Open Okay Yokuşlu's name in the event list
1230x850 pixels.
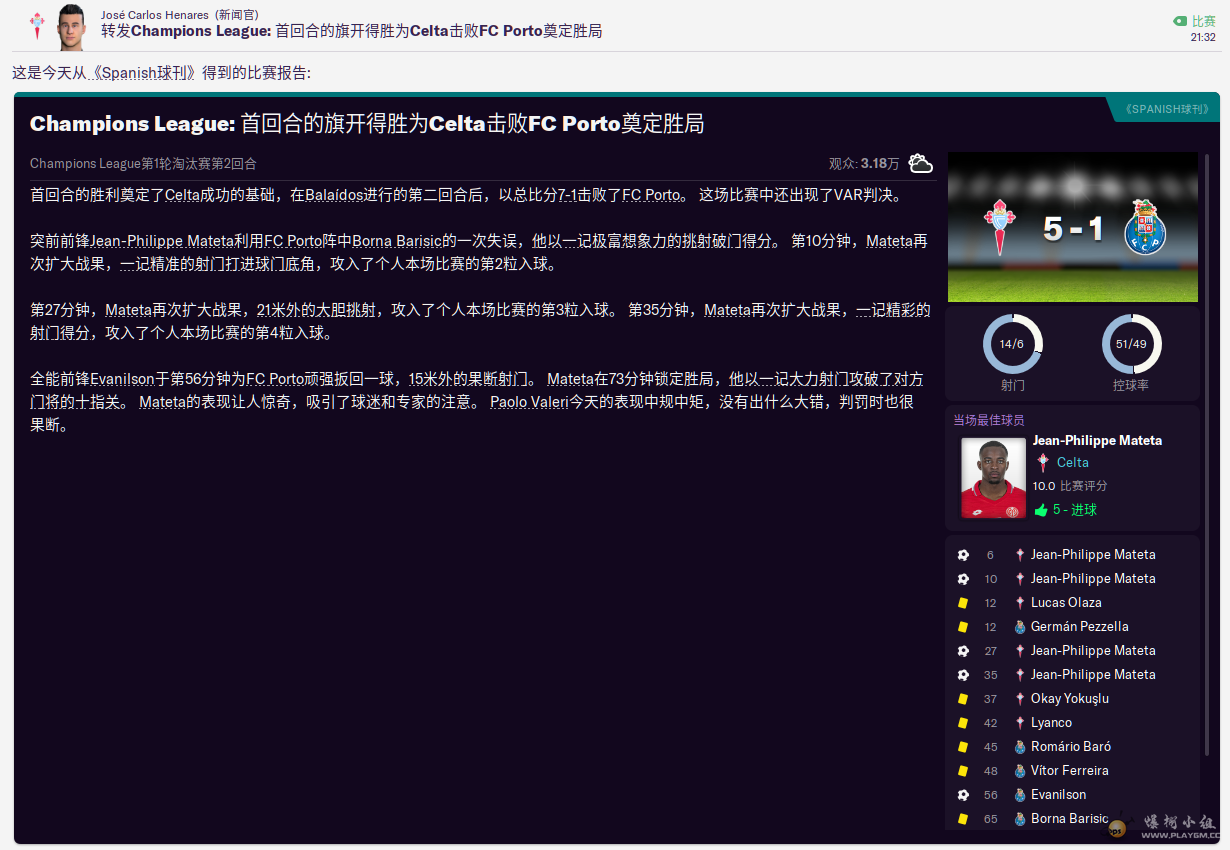pos(1070,699)
